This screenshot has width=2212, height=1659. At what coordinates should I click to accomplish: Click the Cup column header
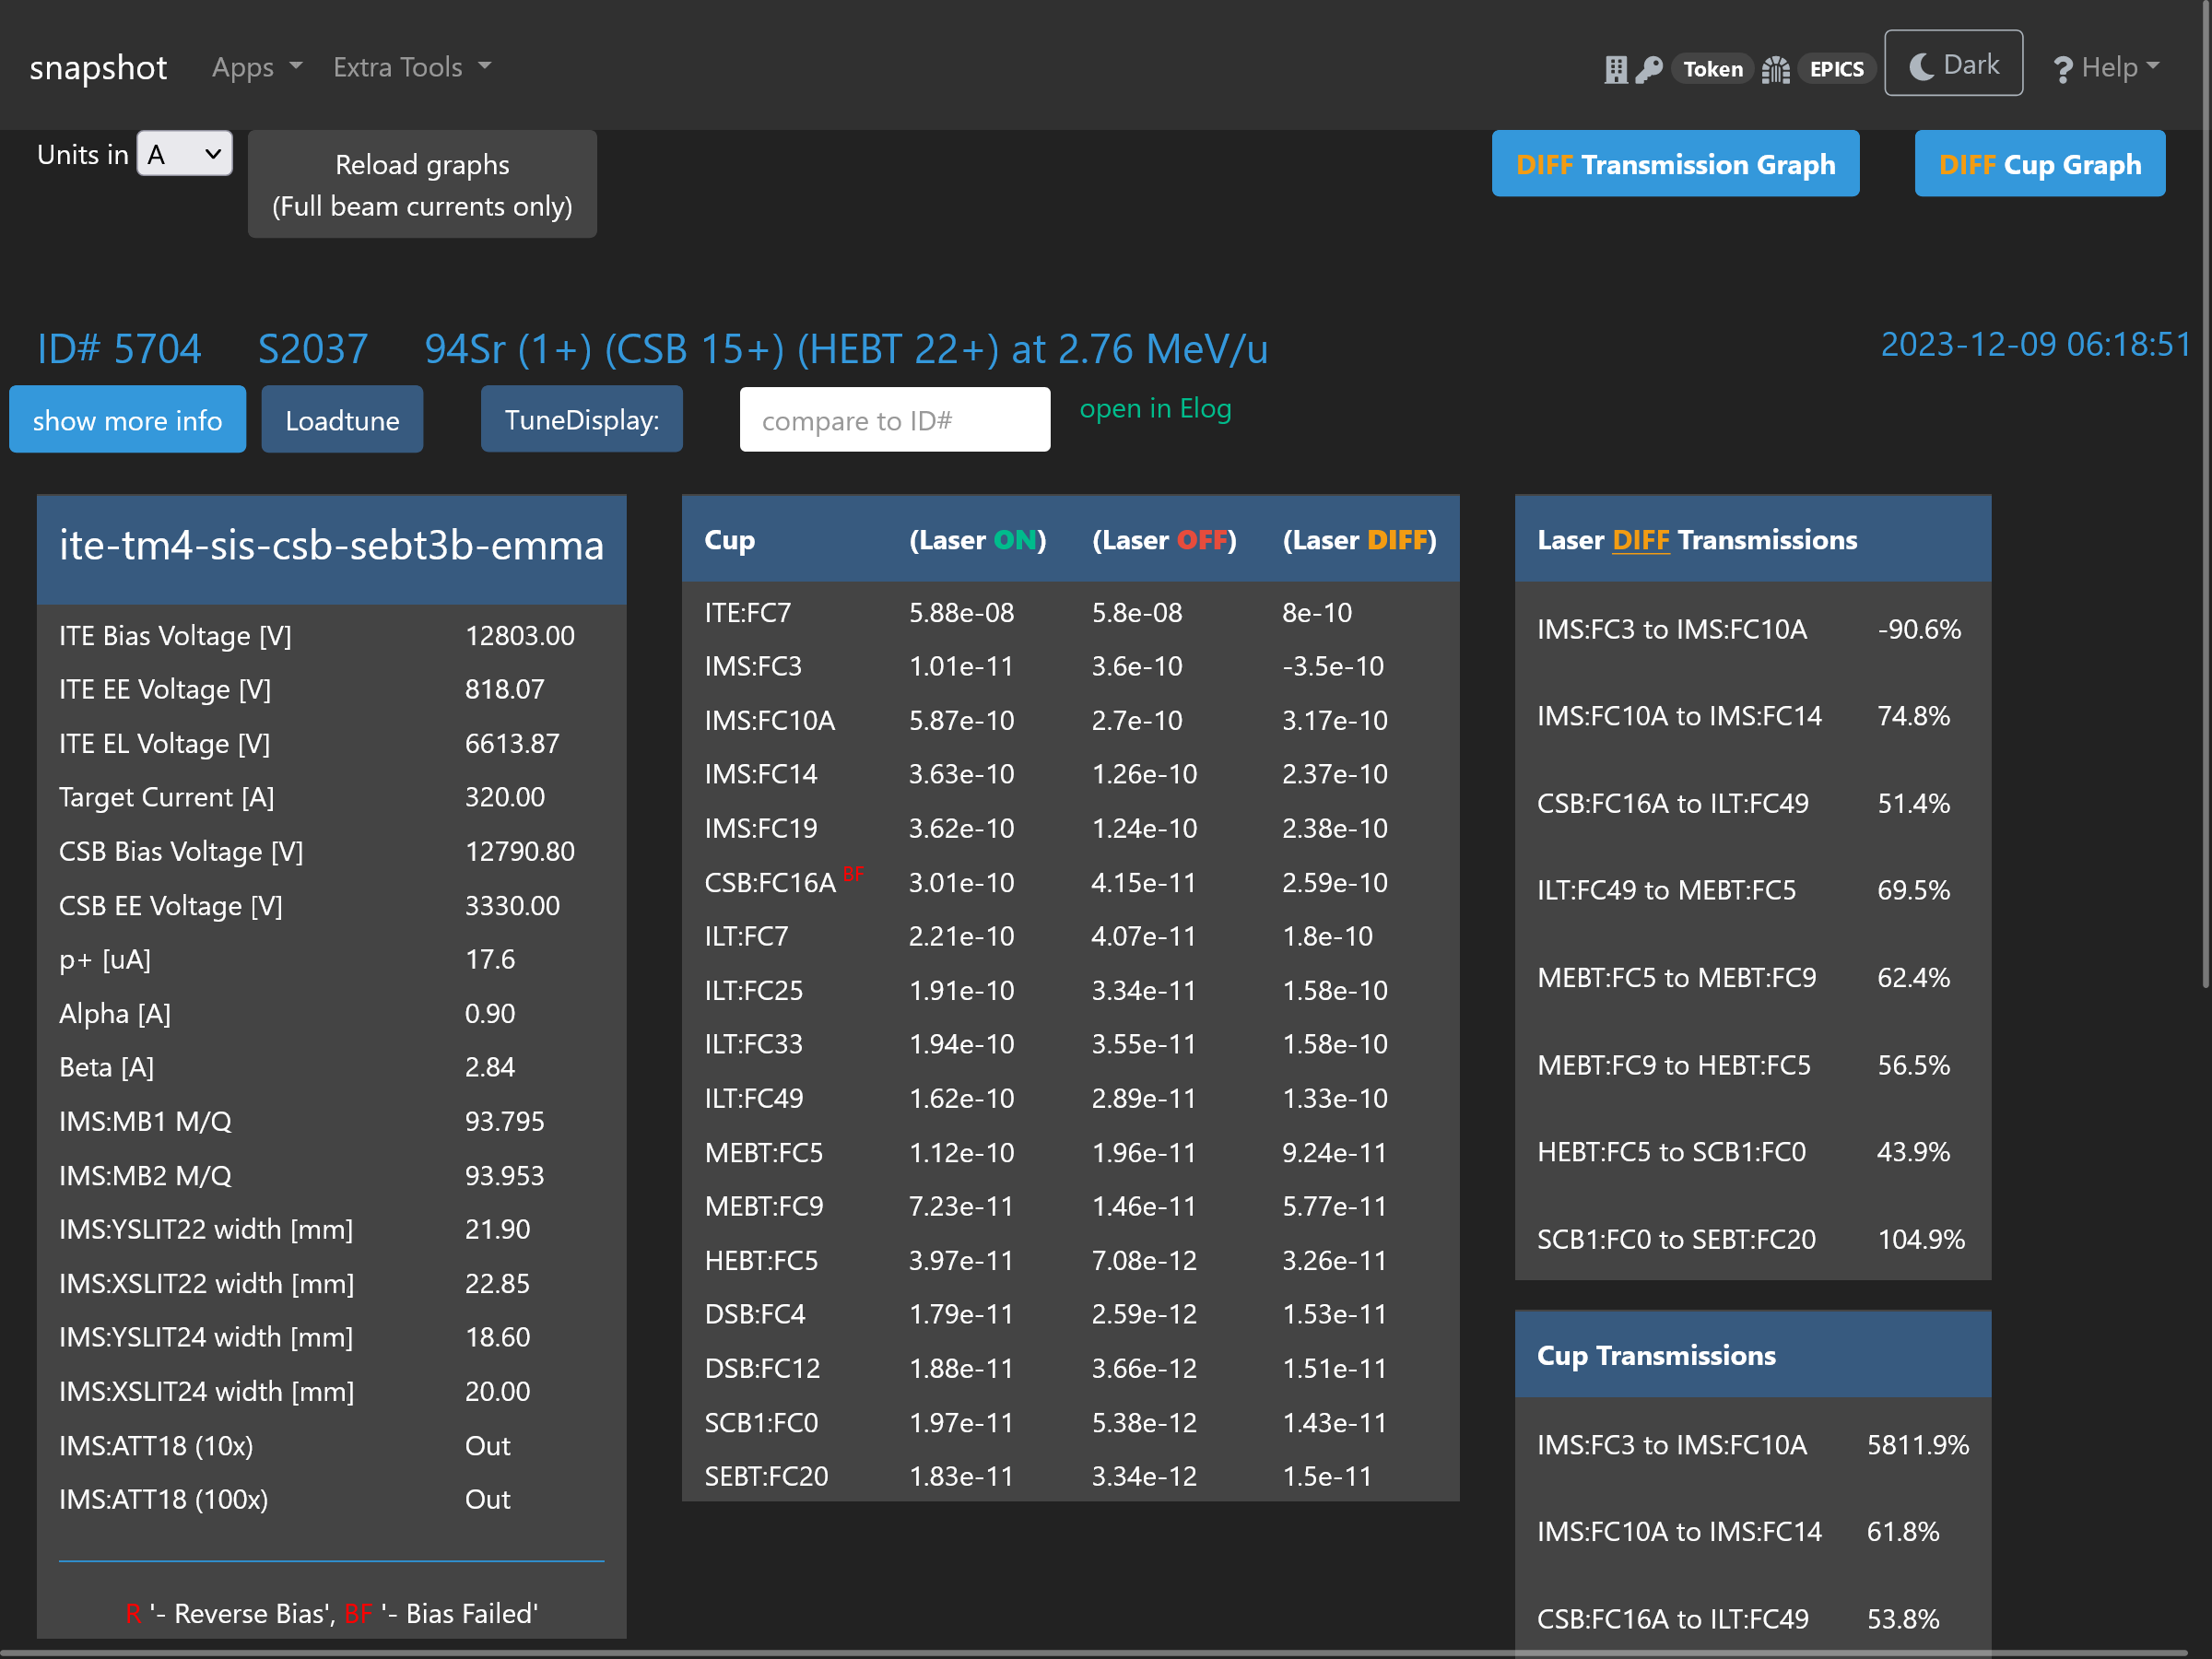729,540
